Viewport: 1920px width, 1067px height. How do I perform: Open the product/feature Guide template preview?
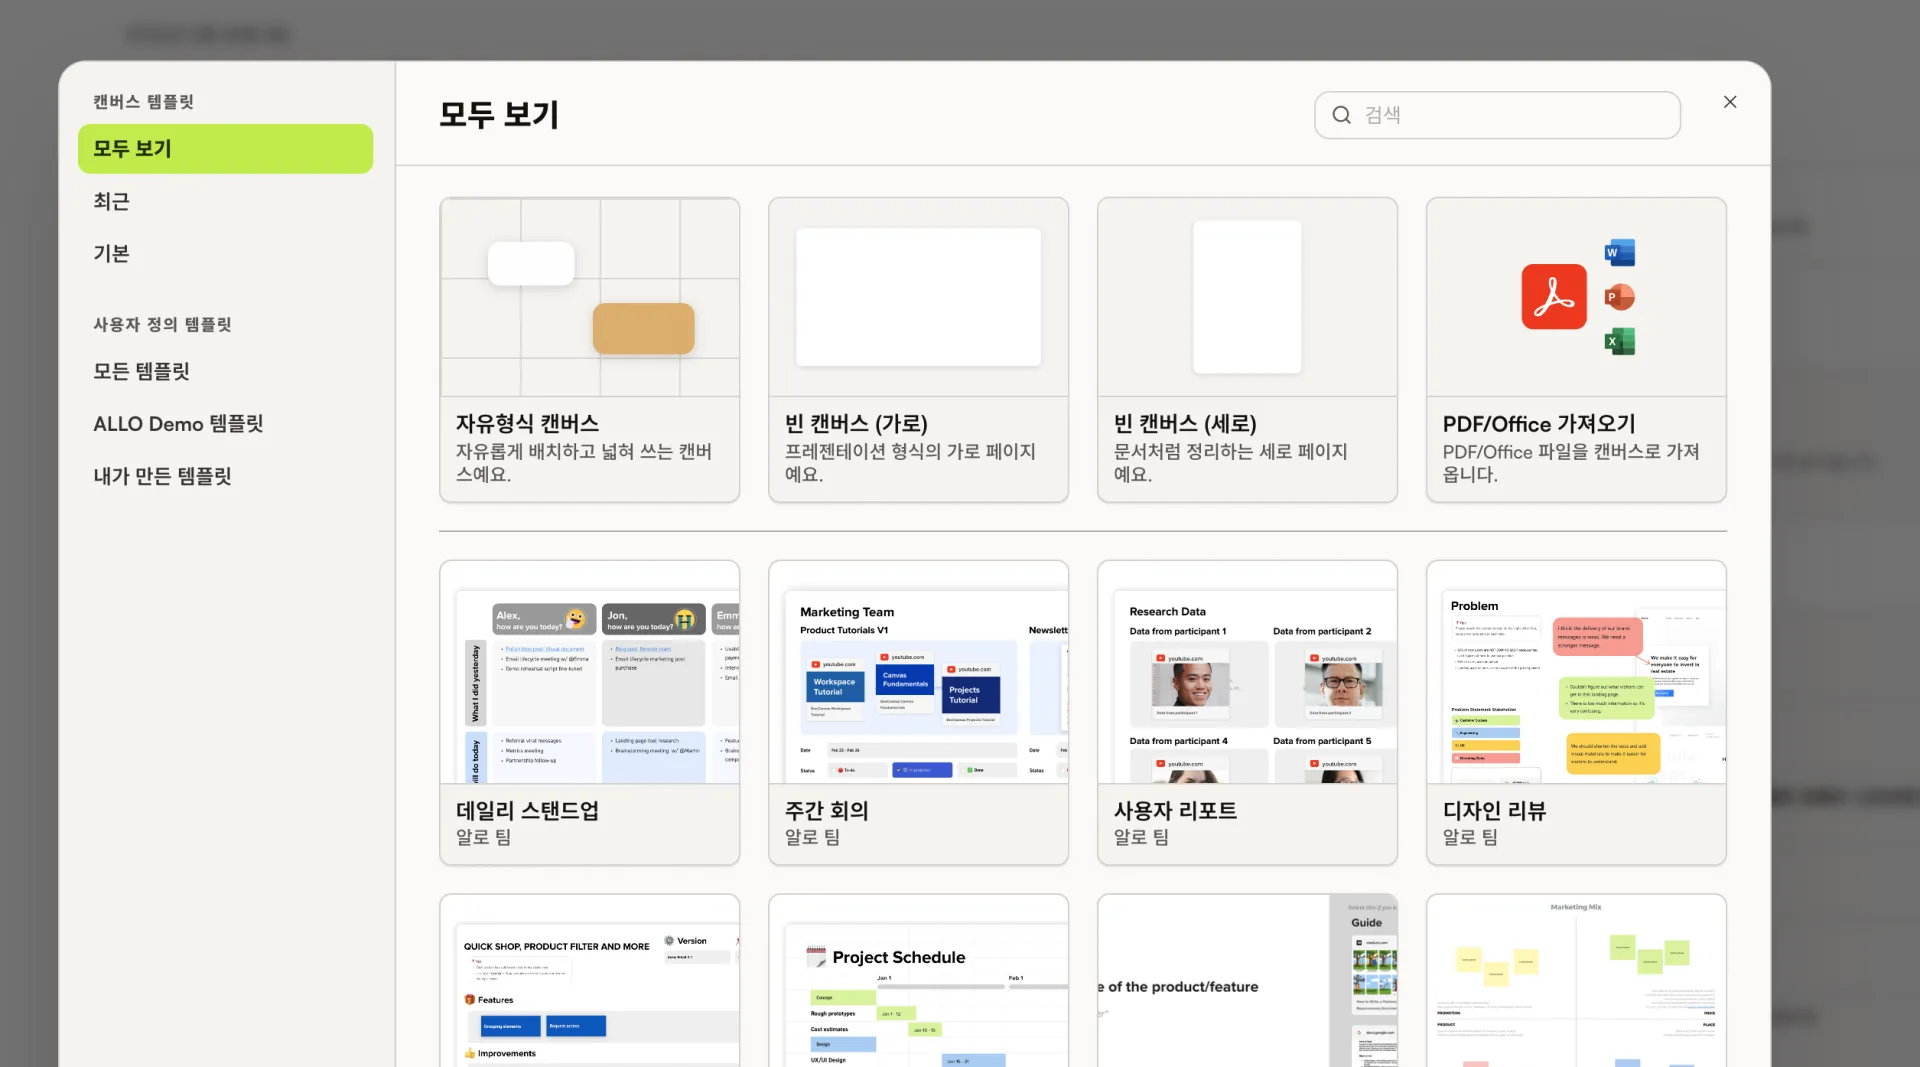click(x=1247, y=981)
